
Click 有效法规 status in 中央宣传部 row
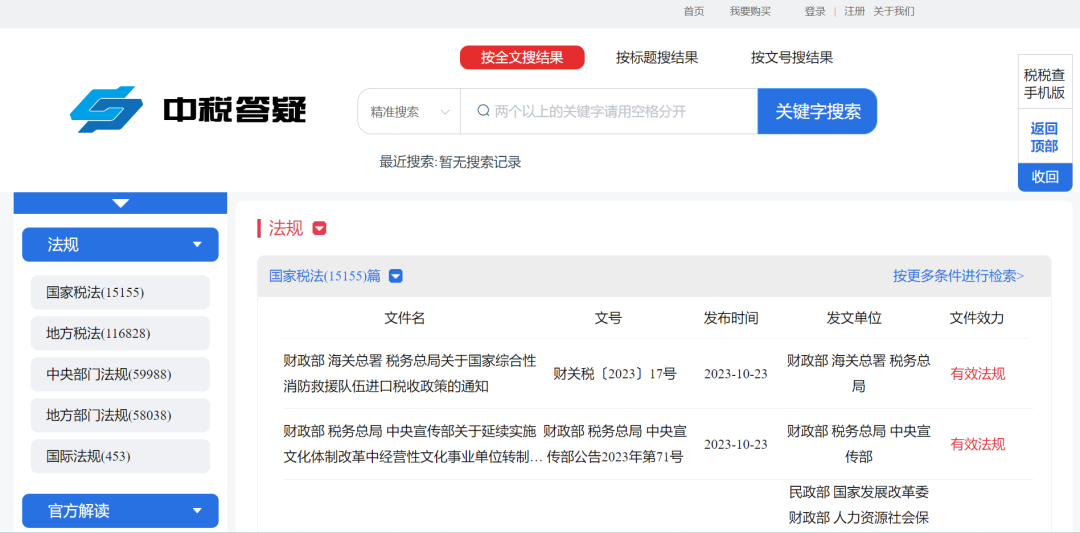(978, 444)
